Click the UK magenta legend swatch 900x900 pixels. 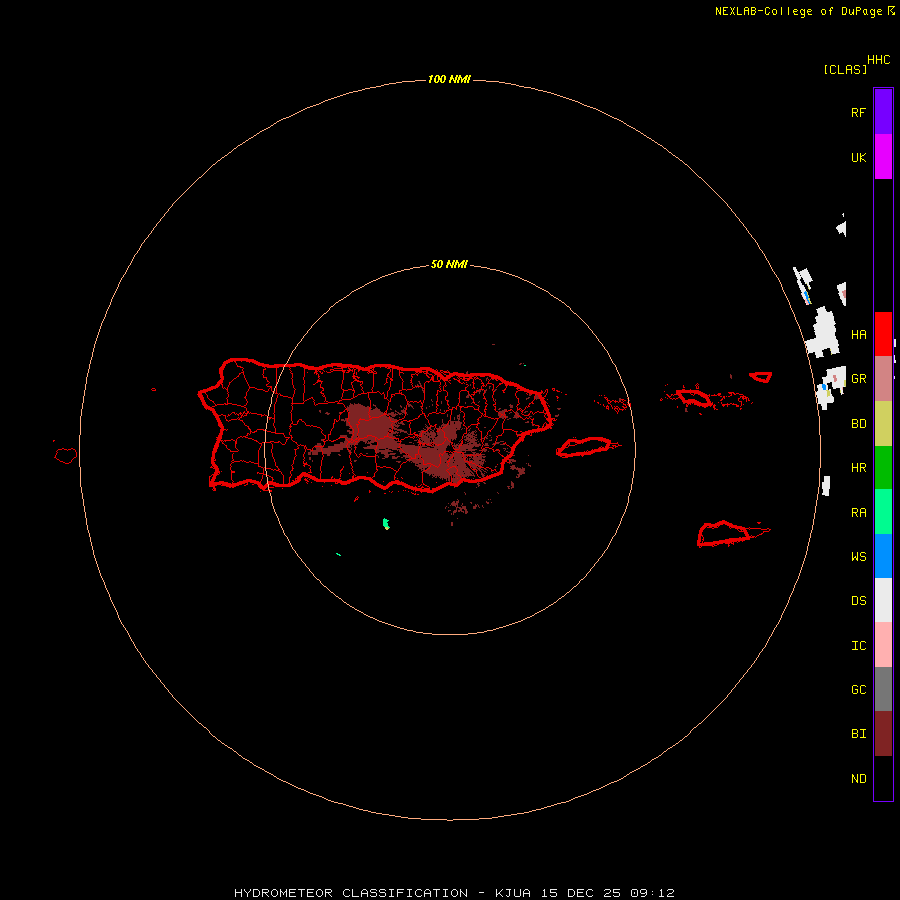[883, 157]
